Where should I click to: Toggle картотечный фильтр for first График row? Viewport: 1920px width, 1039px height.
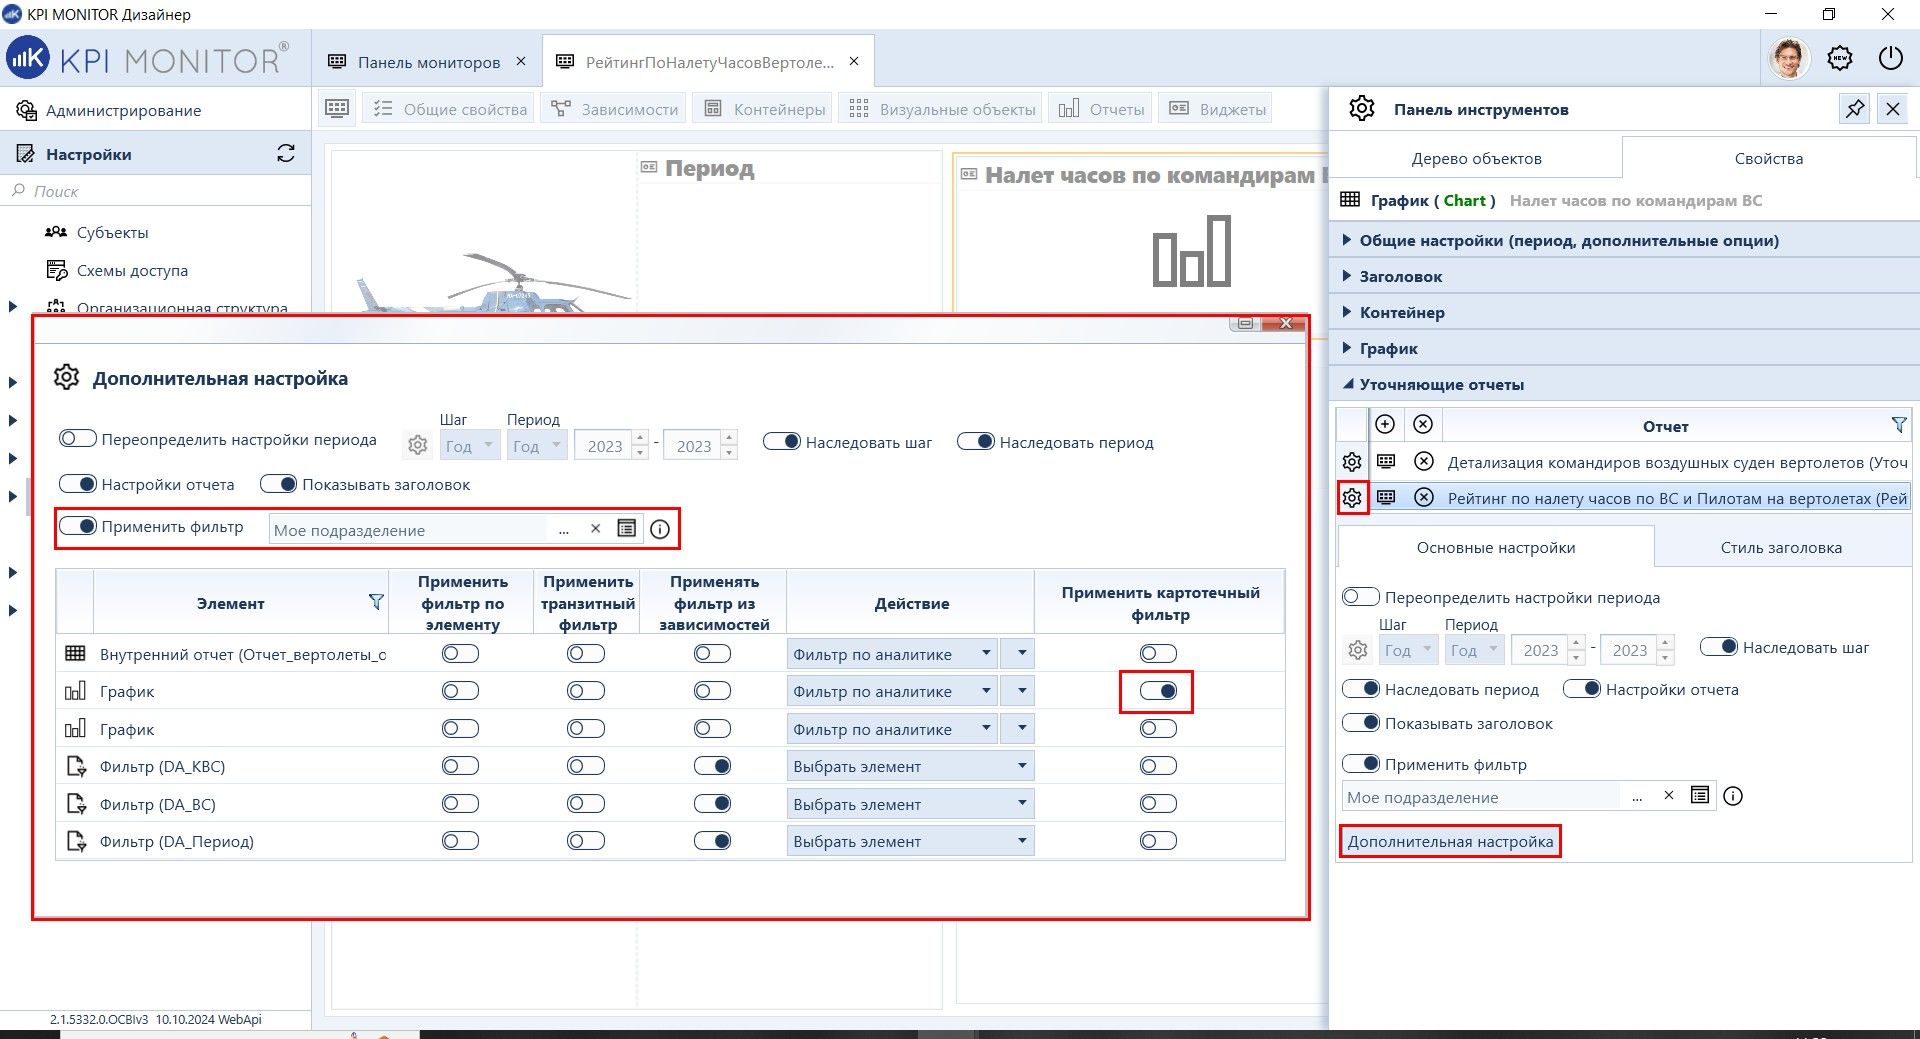(1158, 691)
